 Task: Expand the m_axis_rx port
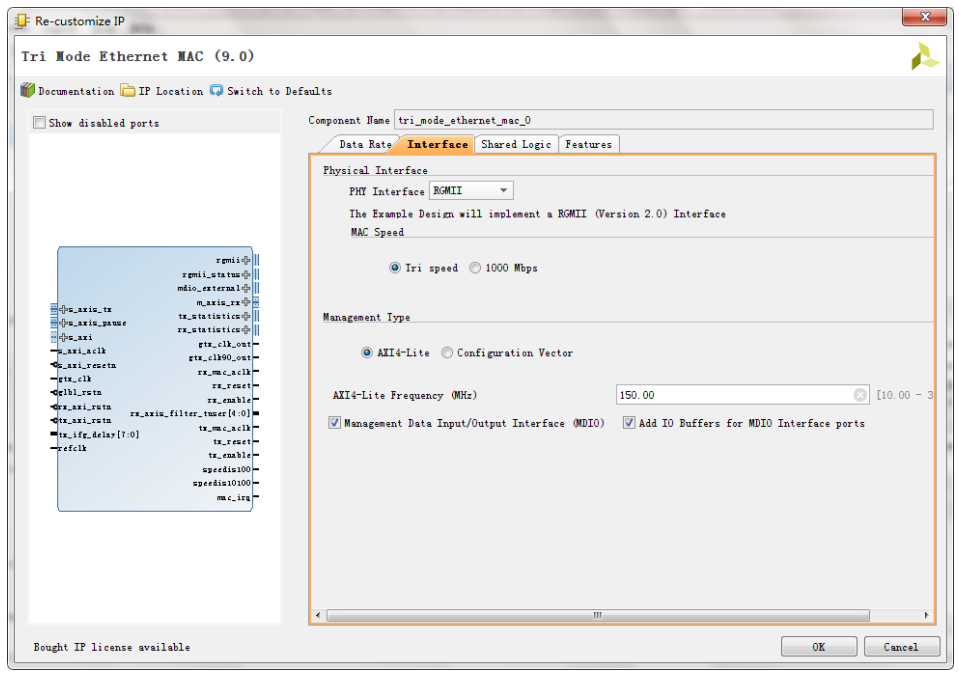tap(246, 302)
